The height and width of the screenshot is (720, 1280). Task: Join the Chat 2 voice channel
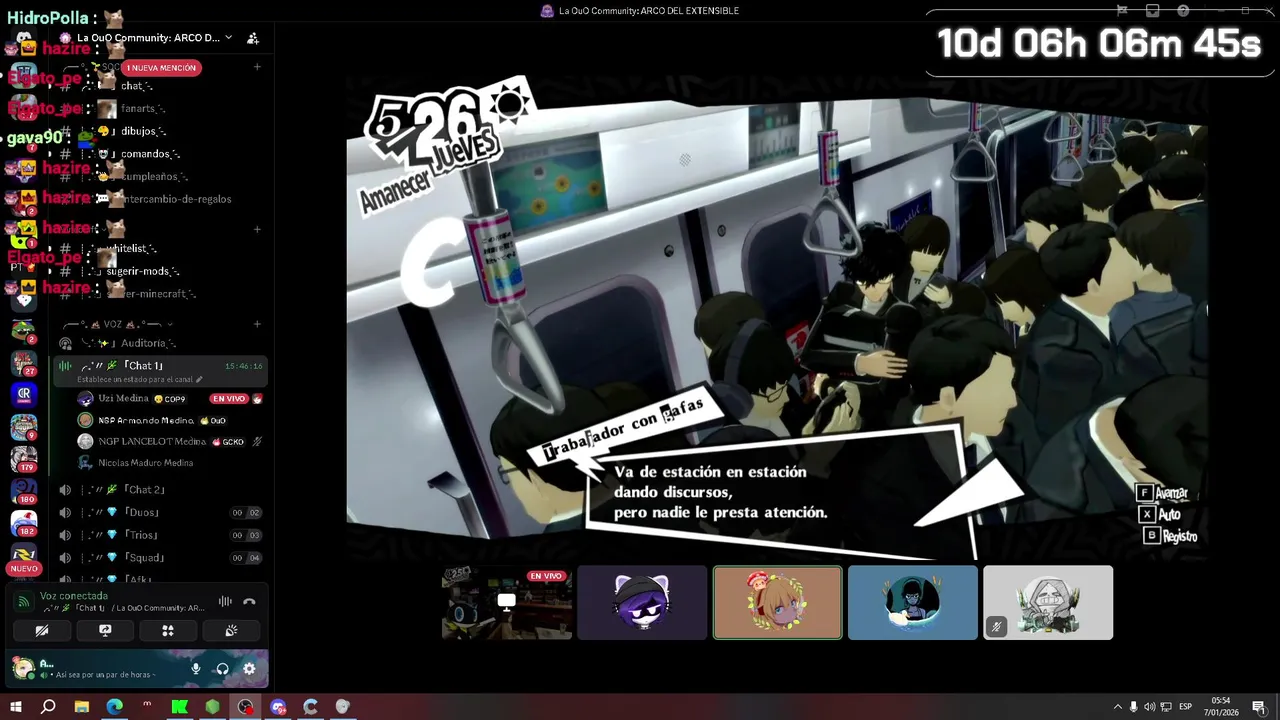pyautogui.click(x=160, y=489)
